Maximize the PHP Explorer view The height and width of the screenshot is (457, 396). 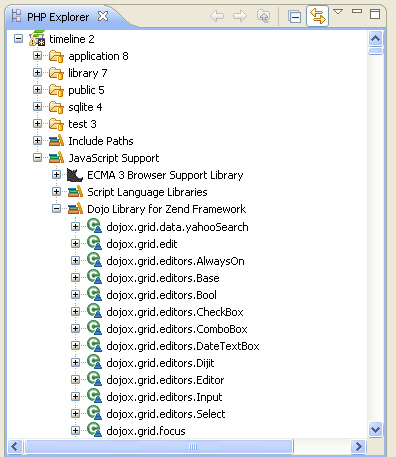(x=375, y=14)
